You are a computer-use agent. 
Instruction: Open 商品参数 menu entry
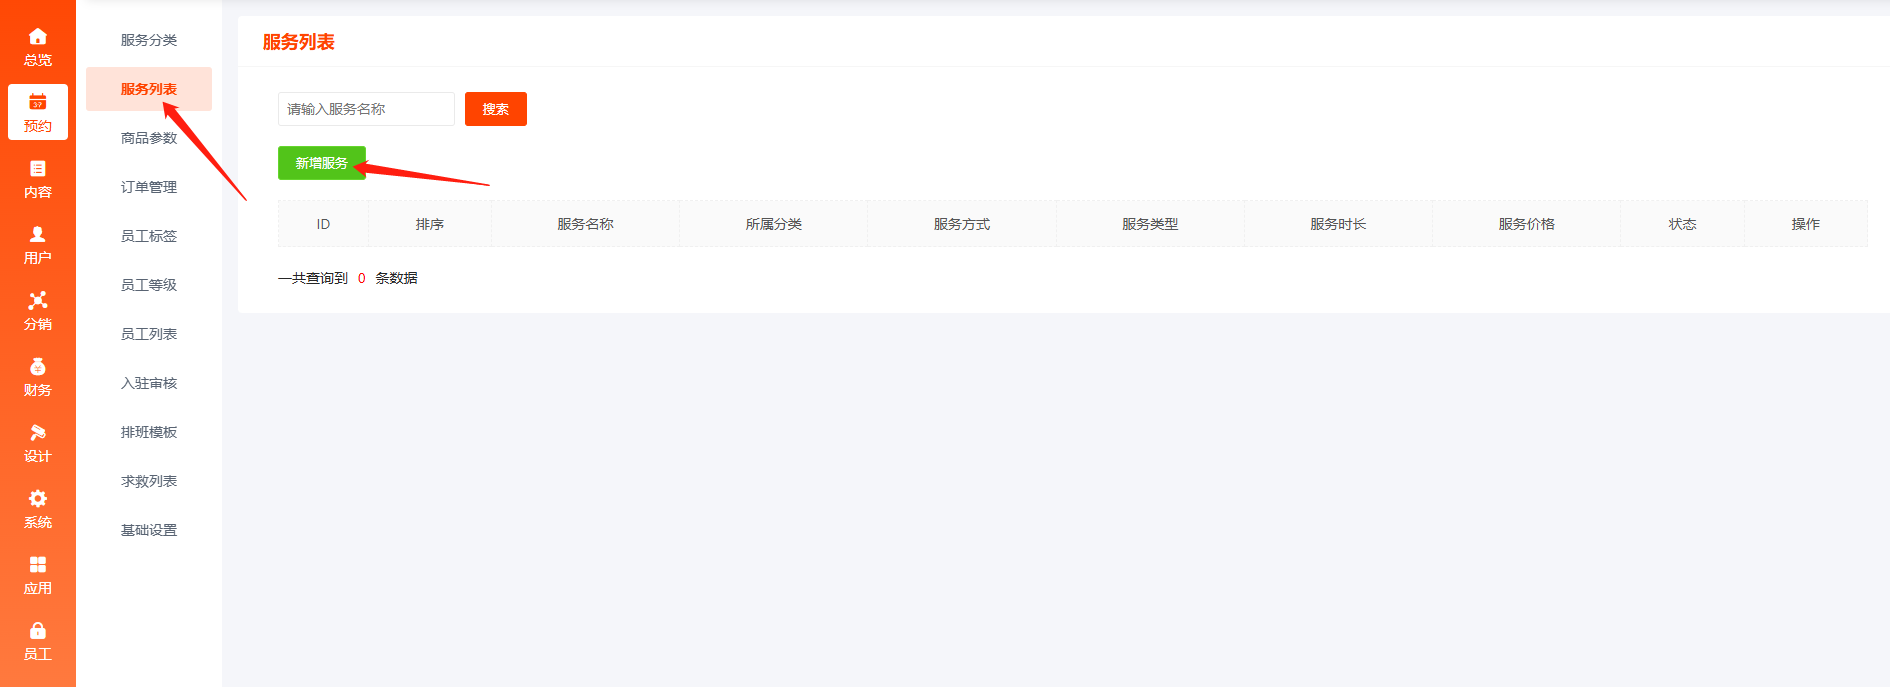(149, 138)
